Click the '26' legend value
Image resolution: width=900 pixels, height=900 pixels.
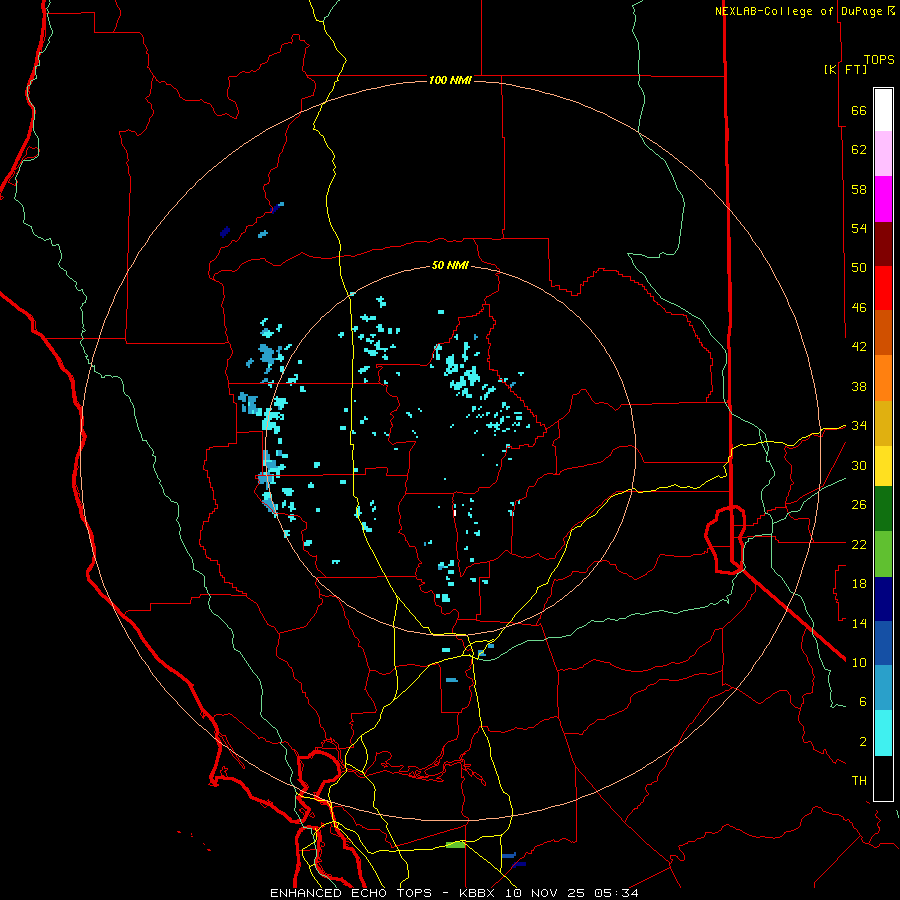click(859, 505)
